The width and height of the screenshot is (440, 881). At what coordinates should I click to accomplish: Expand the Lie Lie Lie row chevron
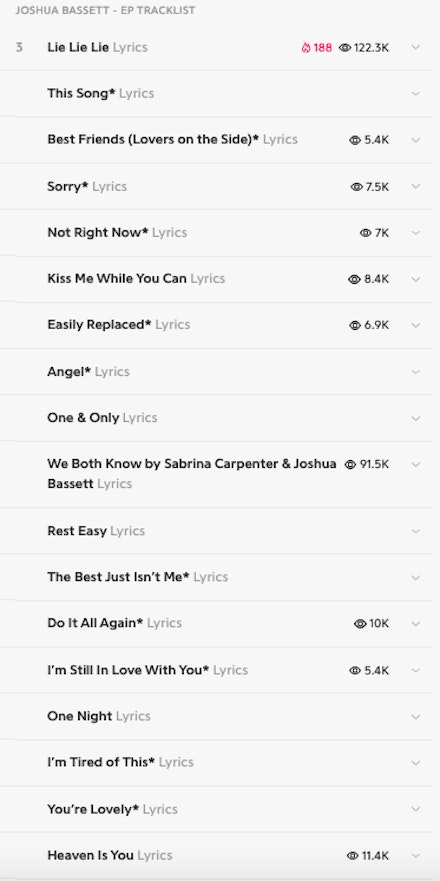[x=416, y=47]
